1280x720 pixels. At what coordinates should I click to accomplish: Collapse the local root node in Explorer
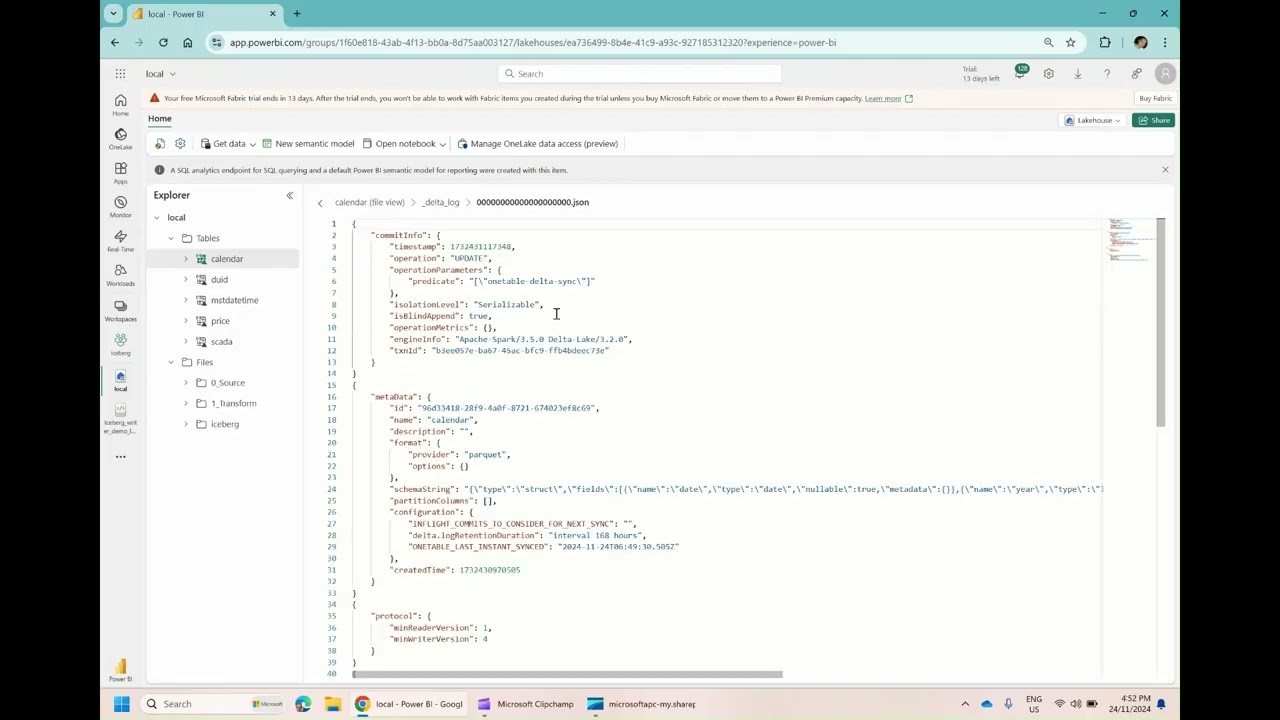(x=156, y=217)
